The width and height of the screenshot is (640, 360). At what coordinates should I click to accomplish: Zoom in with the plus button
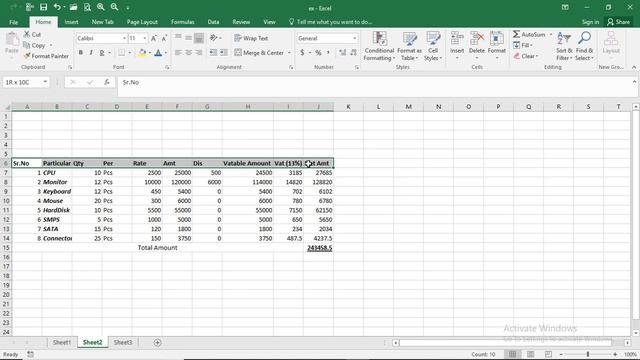coord(615,354)
